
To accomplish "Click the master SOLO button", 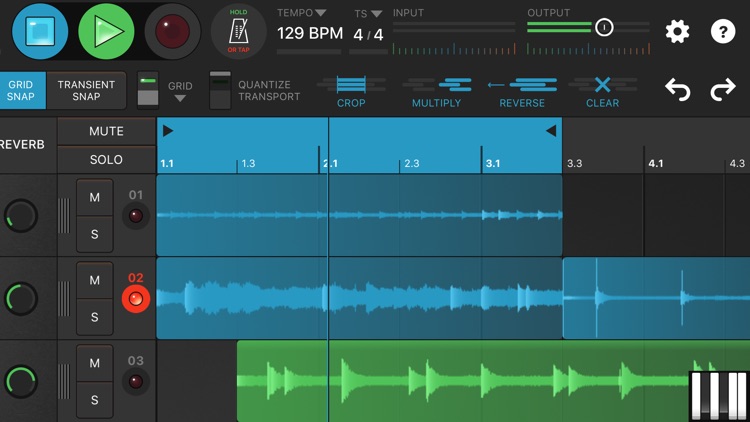I will point(106,160).
